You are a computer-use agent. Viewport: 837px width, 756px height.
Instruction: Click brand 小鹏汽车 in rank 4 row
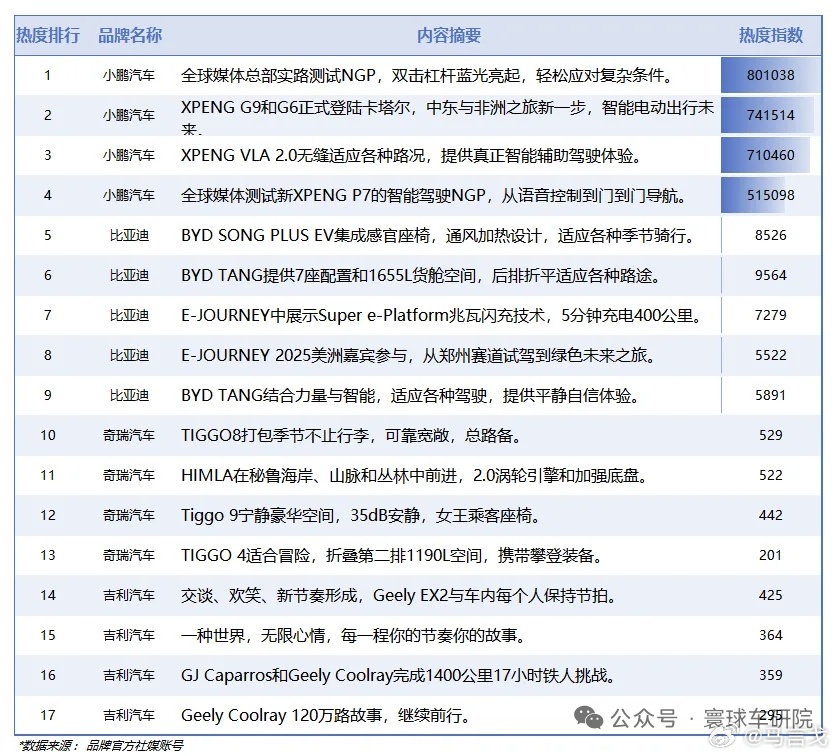[129, 195]
